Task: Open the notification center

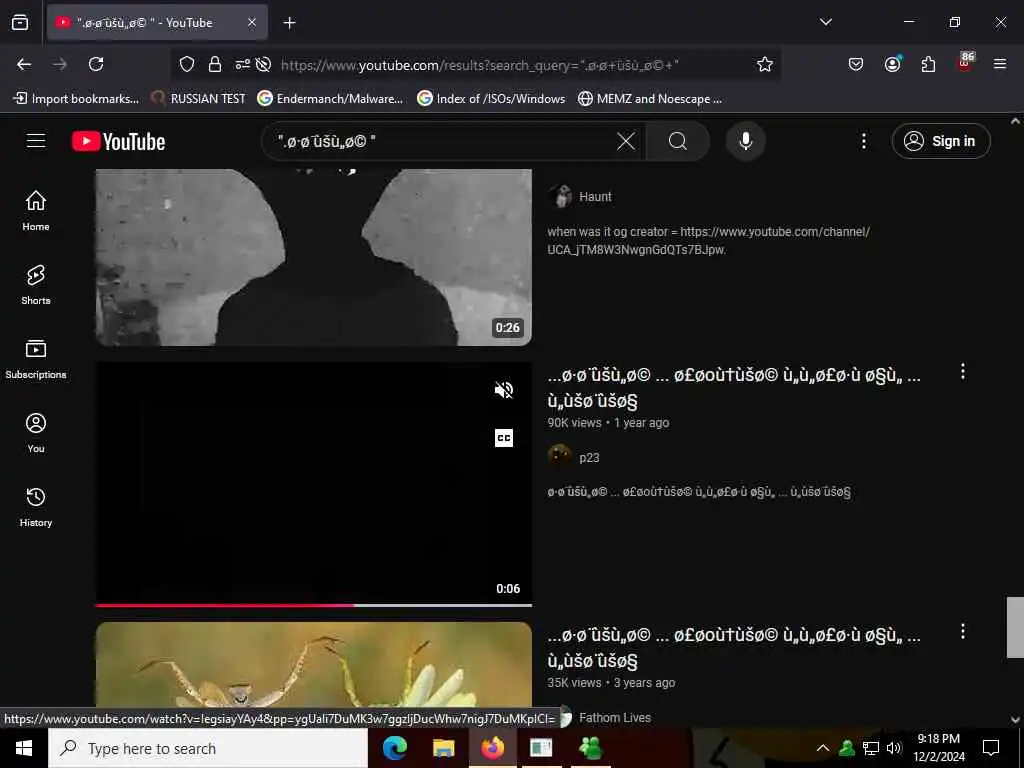Action: pyautogui.click(x=991, y=748)
